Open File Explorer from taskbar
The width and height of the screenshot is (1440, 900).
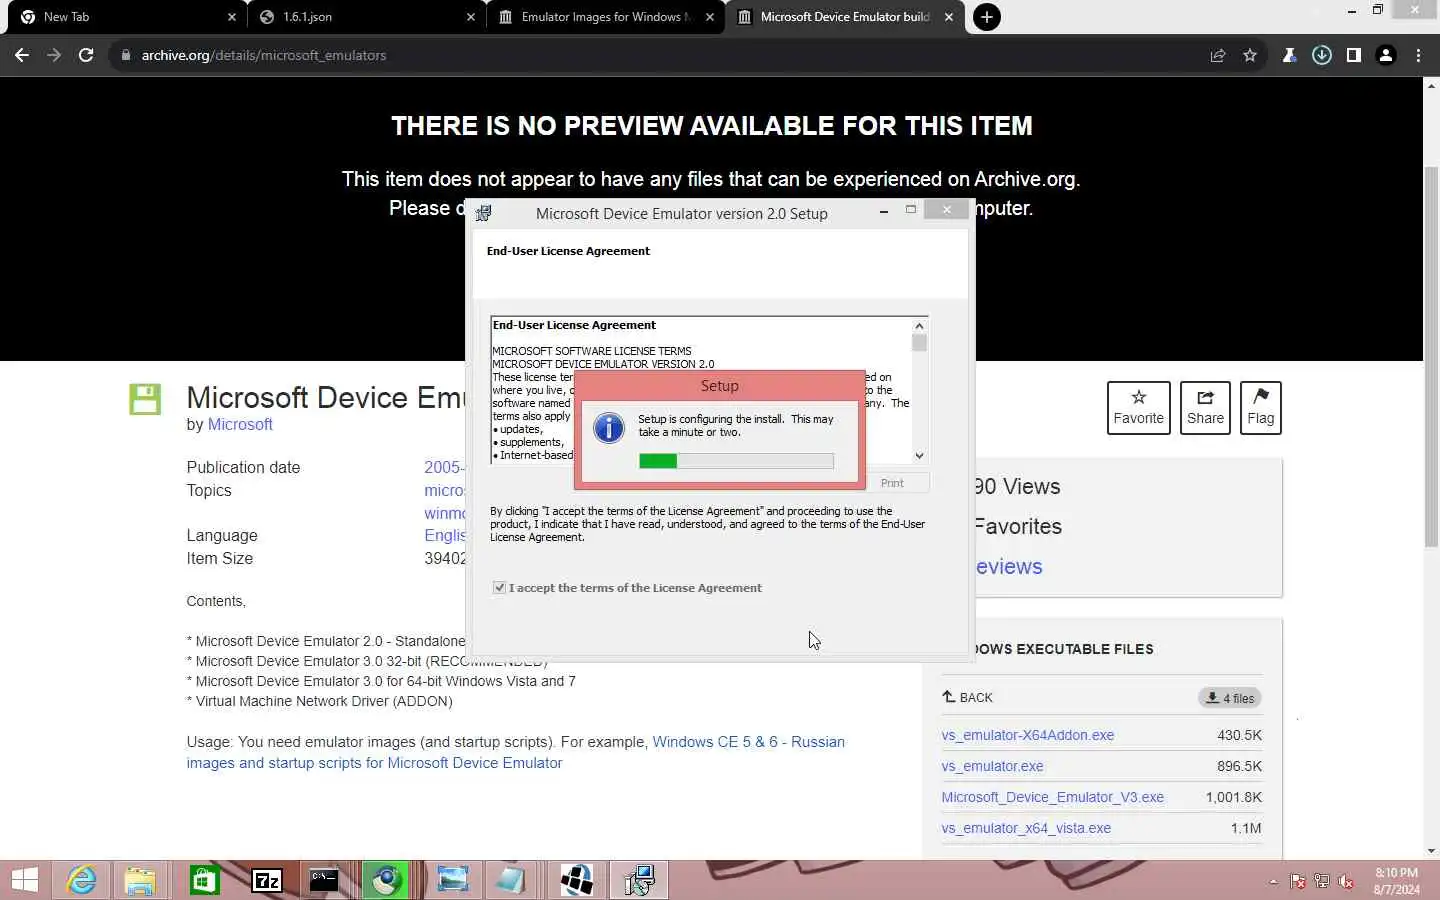coord(141,880)
